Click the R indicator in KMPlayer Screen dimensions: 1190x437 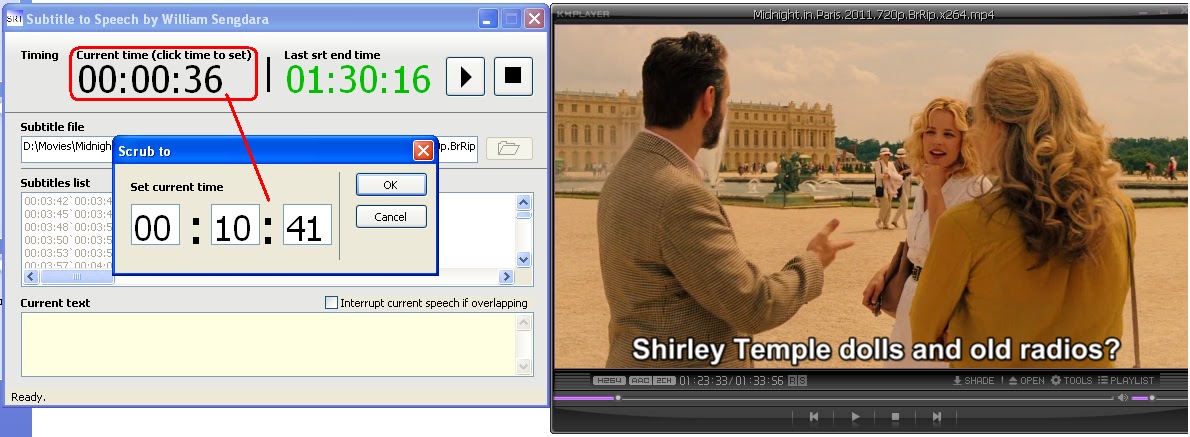click(x=792, y=380)
